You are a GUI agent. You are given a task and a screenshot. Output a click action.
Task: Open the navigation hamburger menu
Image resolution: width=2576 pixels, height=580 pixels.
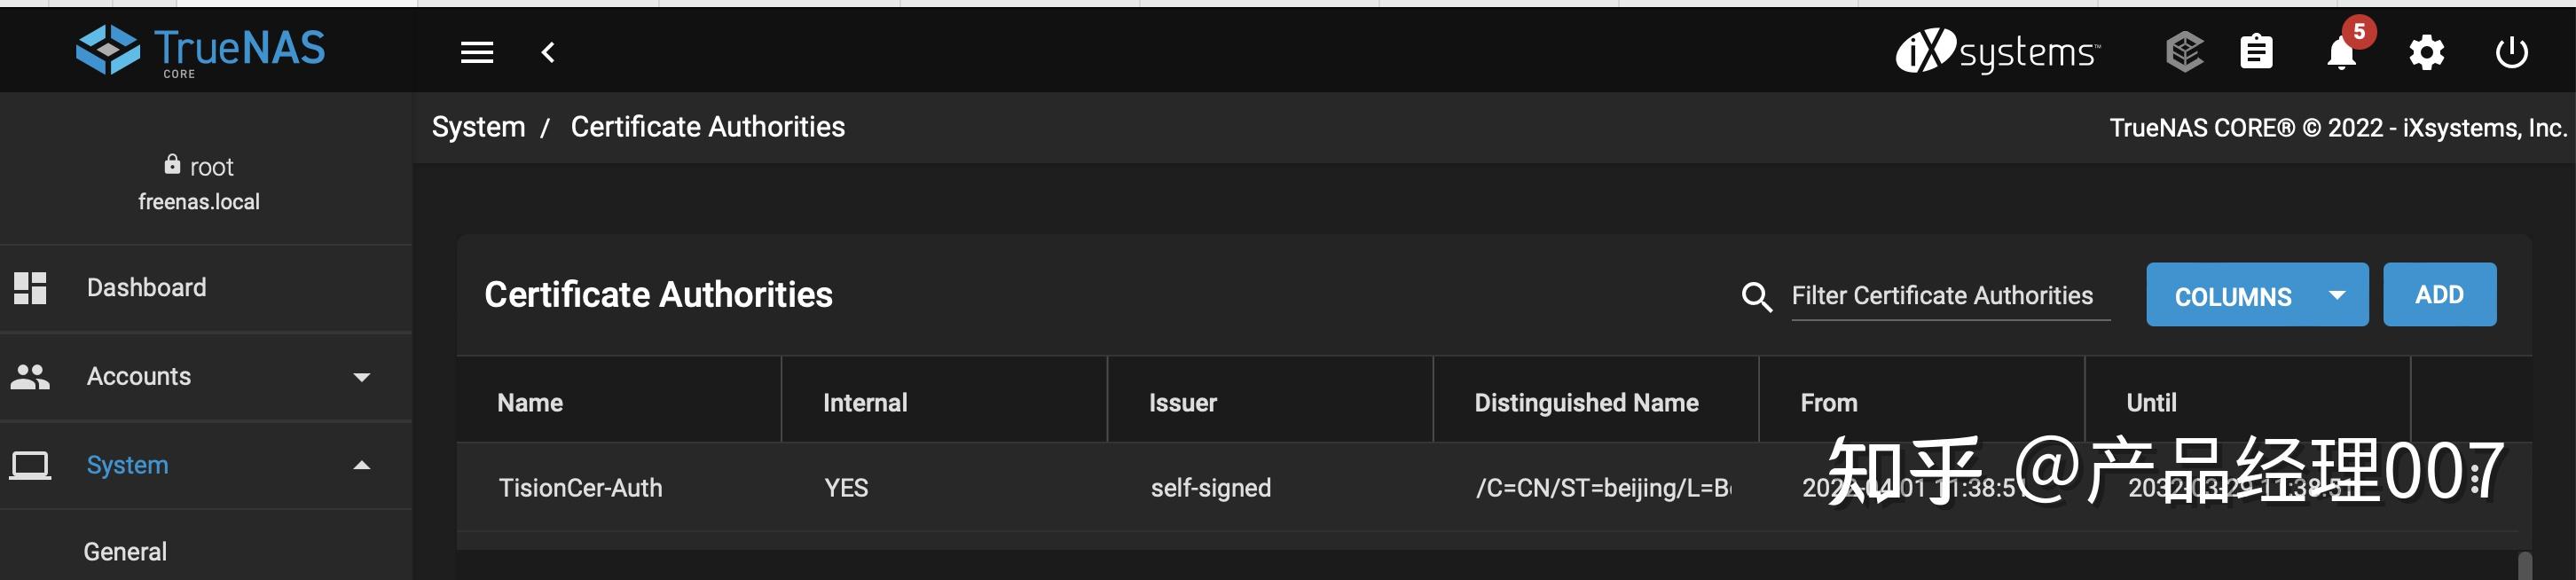click(x=478, y=51)
